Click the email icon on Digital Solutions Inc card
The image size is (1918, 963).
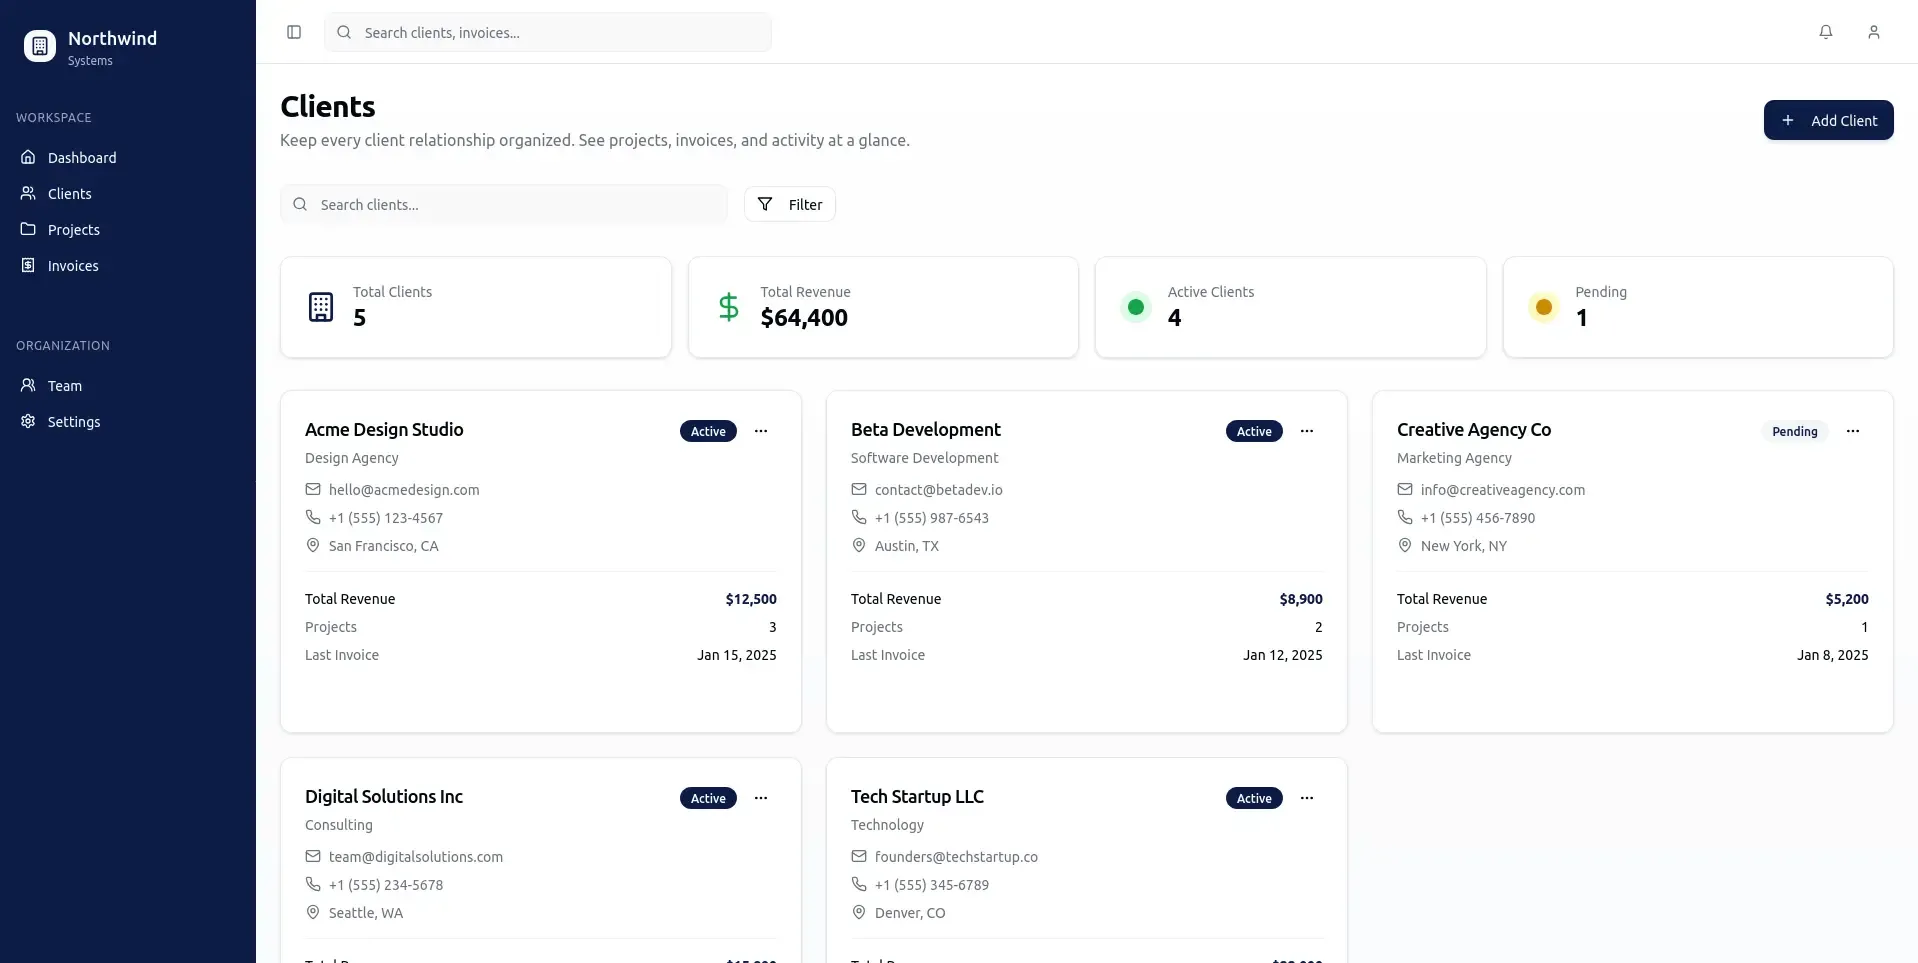pyautogui.click(x=312, y=857)
